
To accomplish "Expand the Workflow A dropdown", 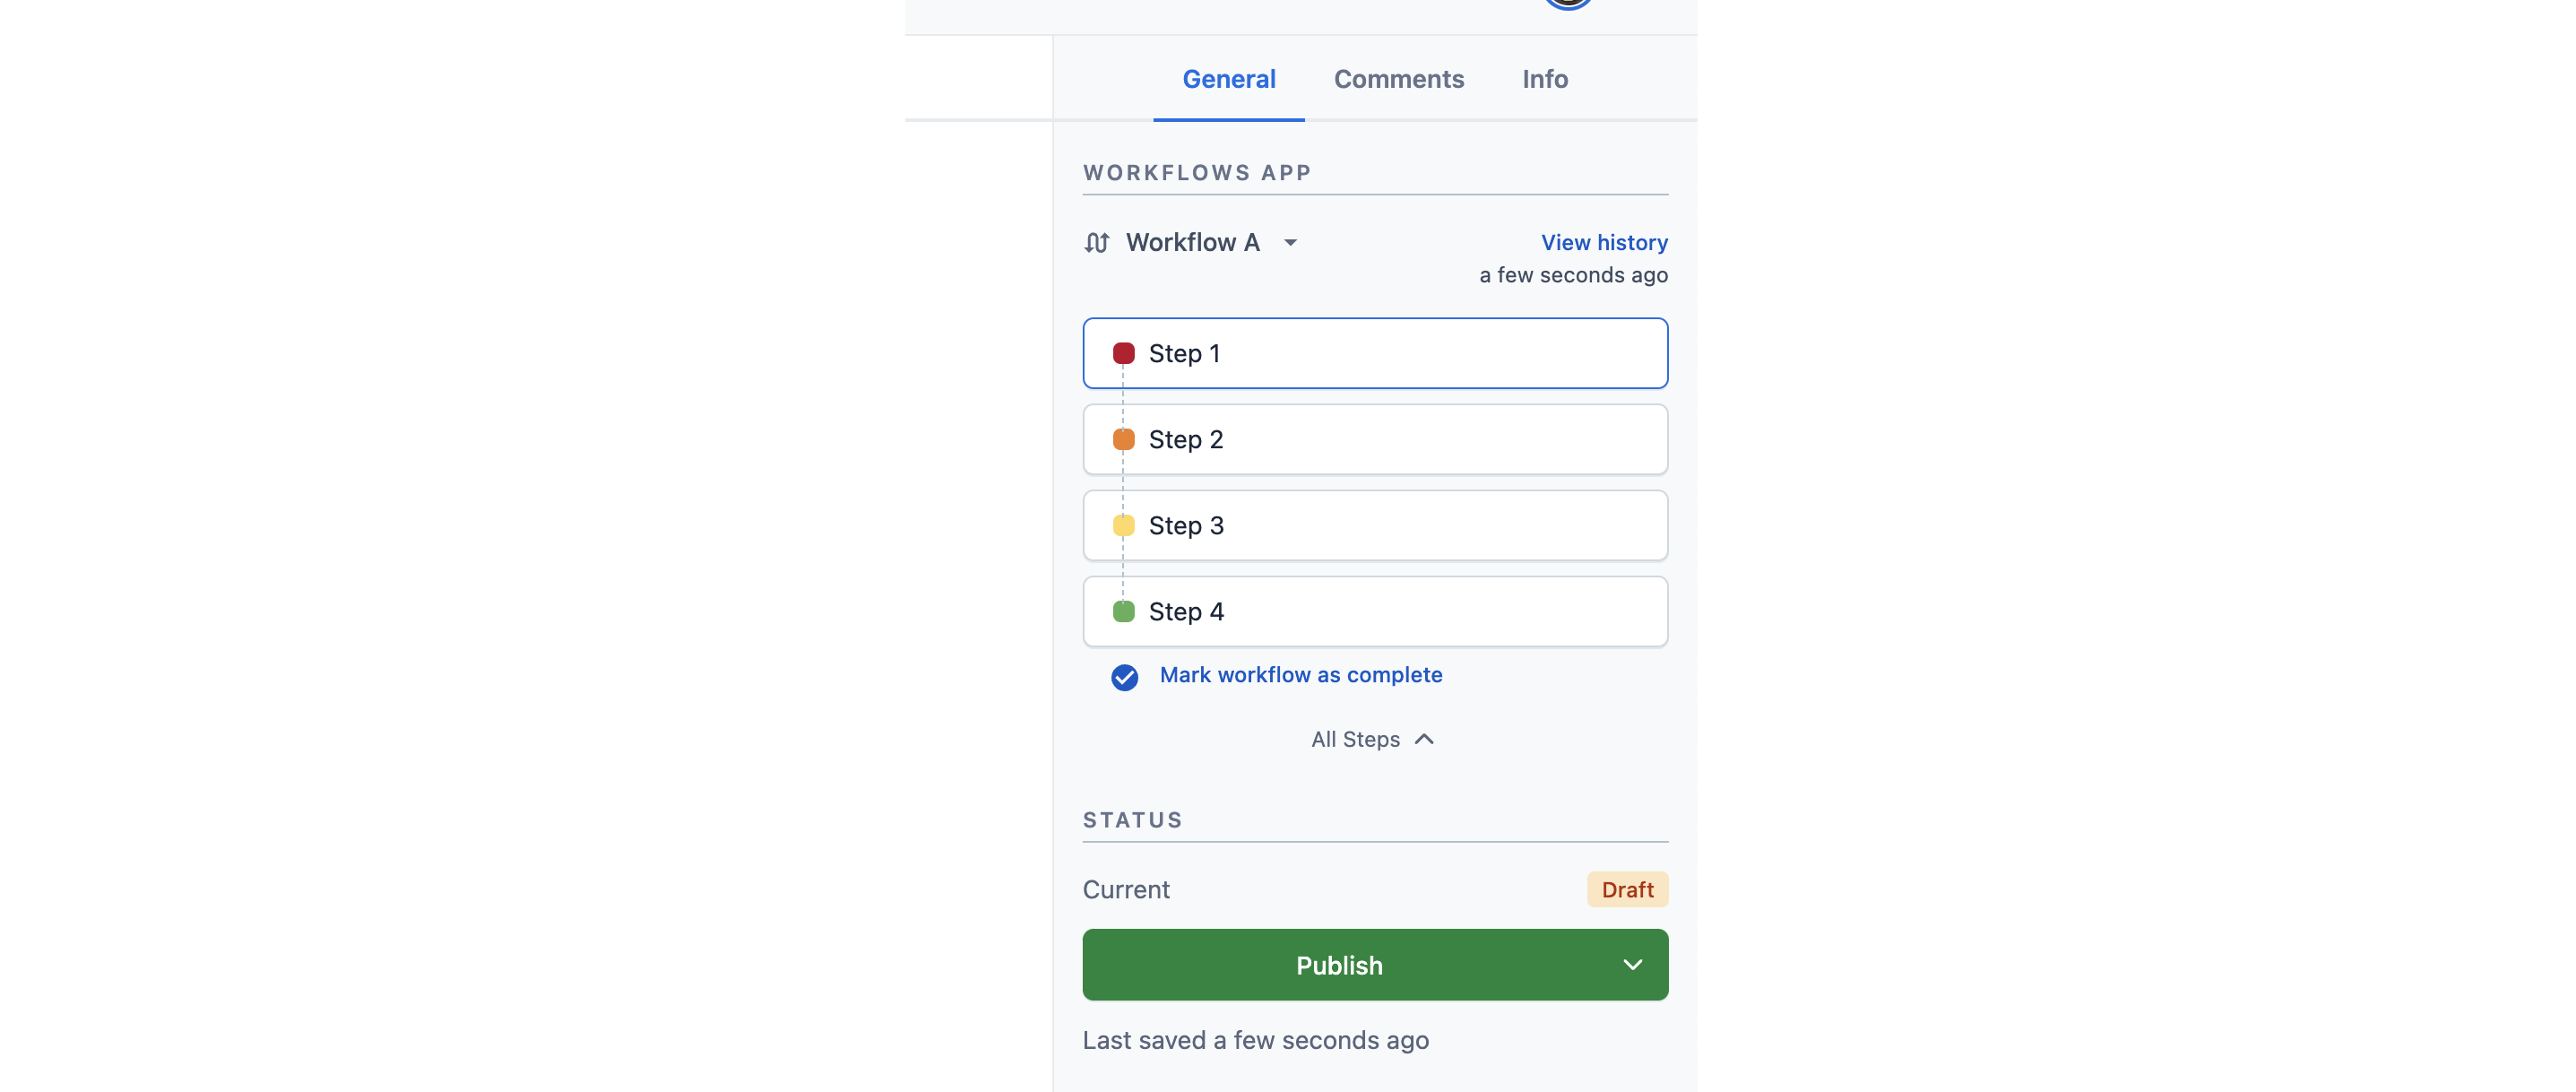I will click(x=1292, y=241).
